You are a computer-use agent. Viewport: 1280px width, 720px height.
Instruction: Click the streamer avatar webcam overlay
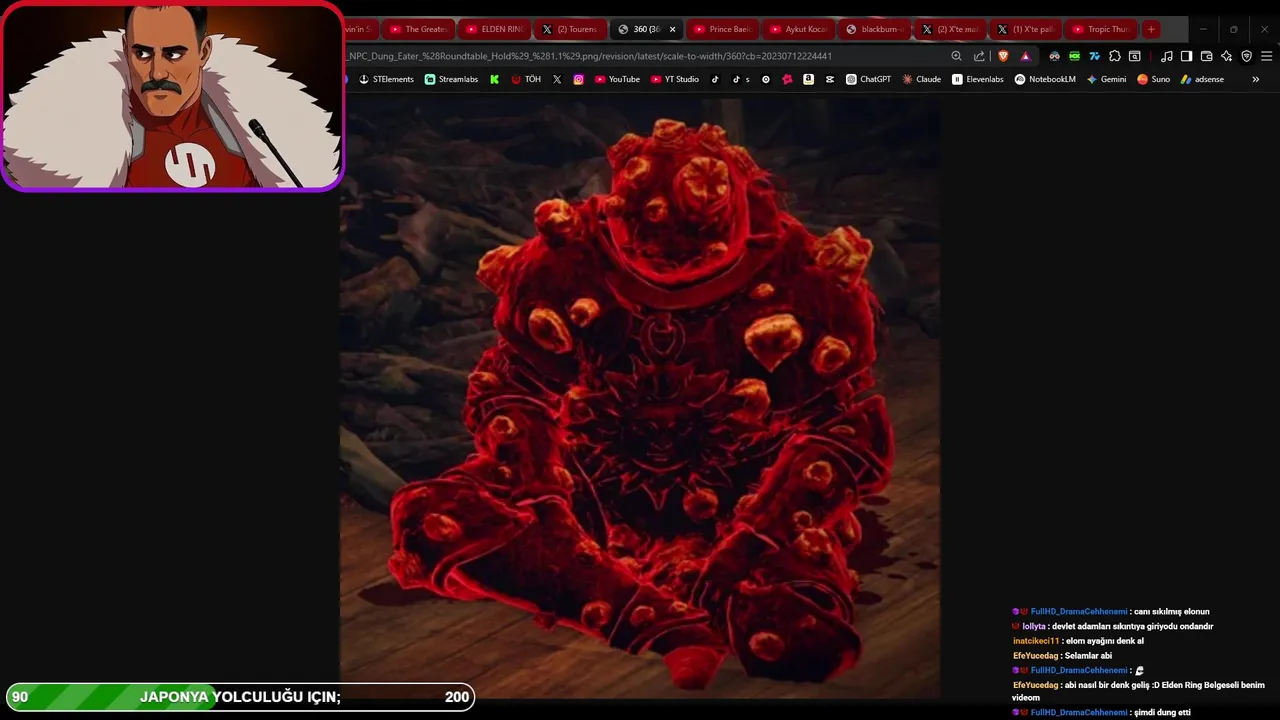[172, 96]
